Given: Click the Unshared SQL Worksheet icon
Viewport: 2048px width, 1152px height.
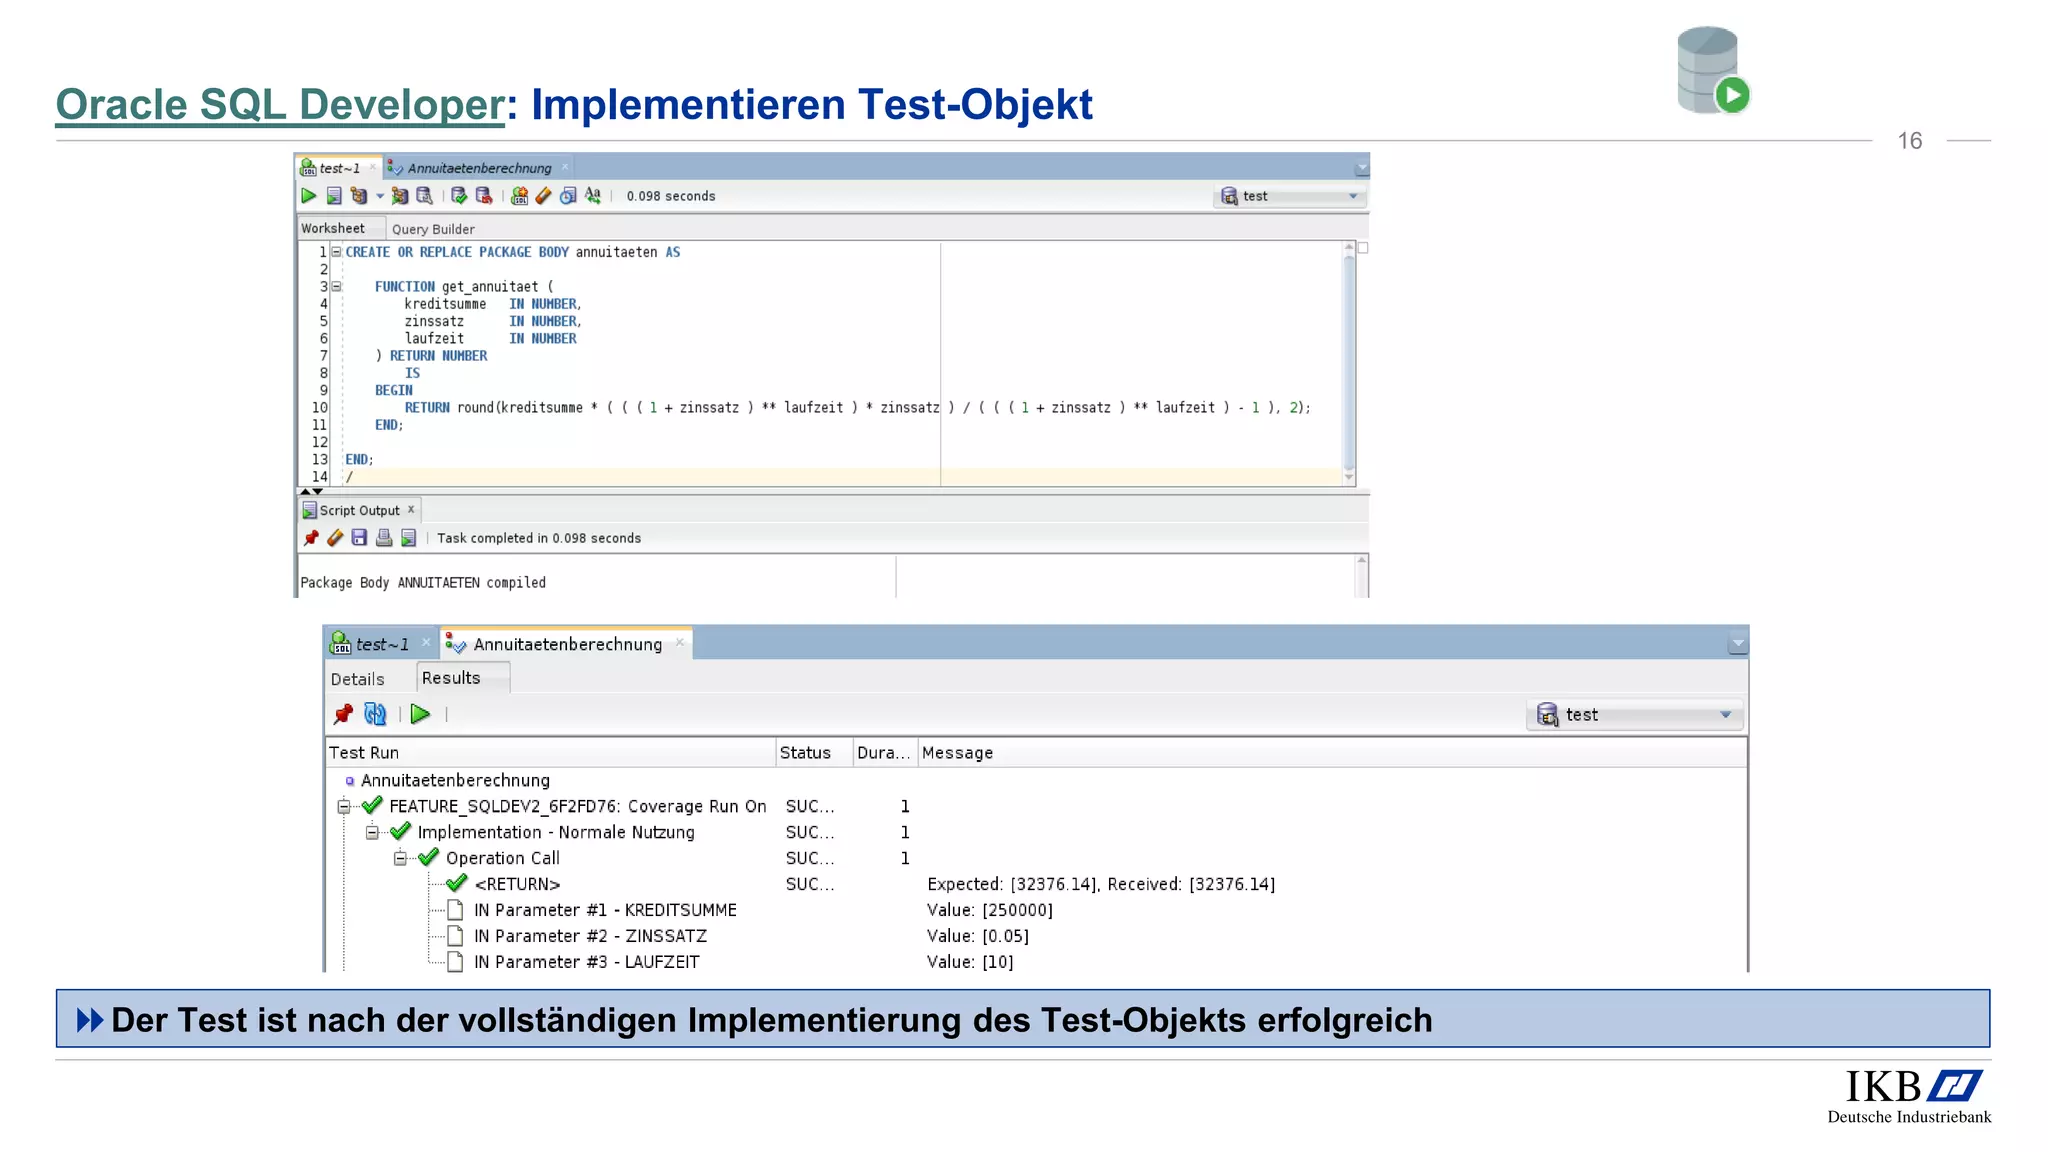Looking at the screenshot, I should click(x=519, y=196).
